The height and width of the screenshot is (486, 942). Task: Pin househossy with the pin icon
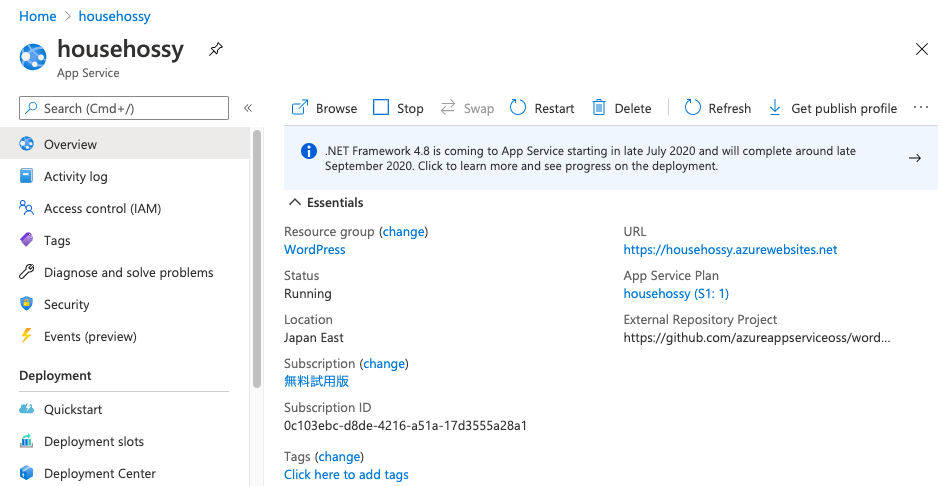pos(216,50)
